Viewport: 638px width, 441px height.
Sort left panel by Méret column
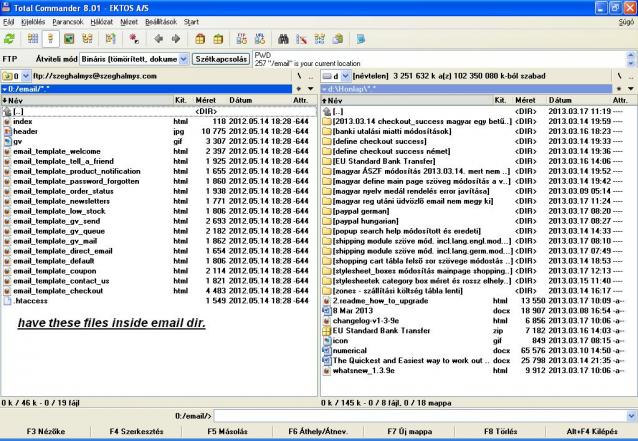(209, 100)
